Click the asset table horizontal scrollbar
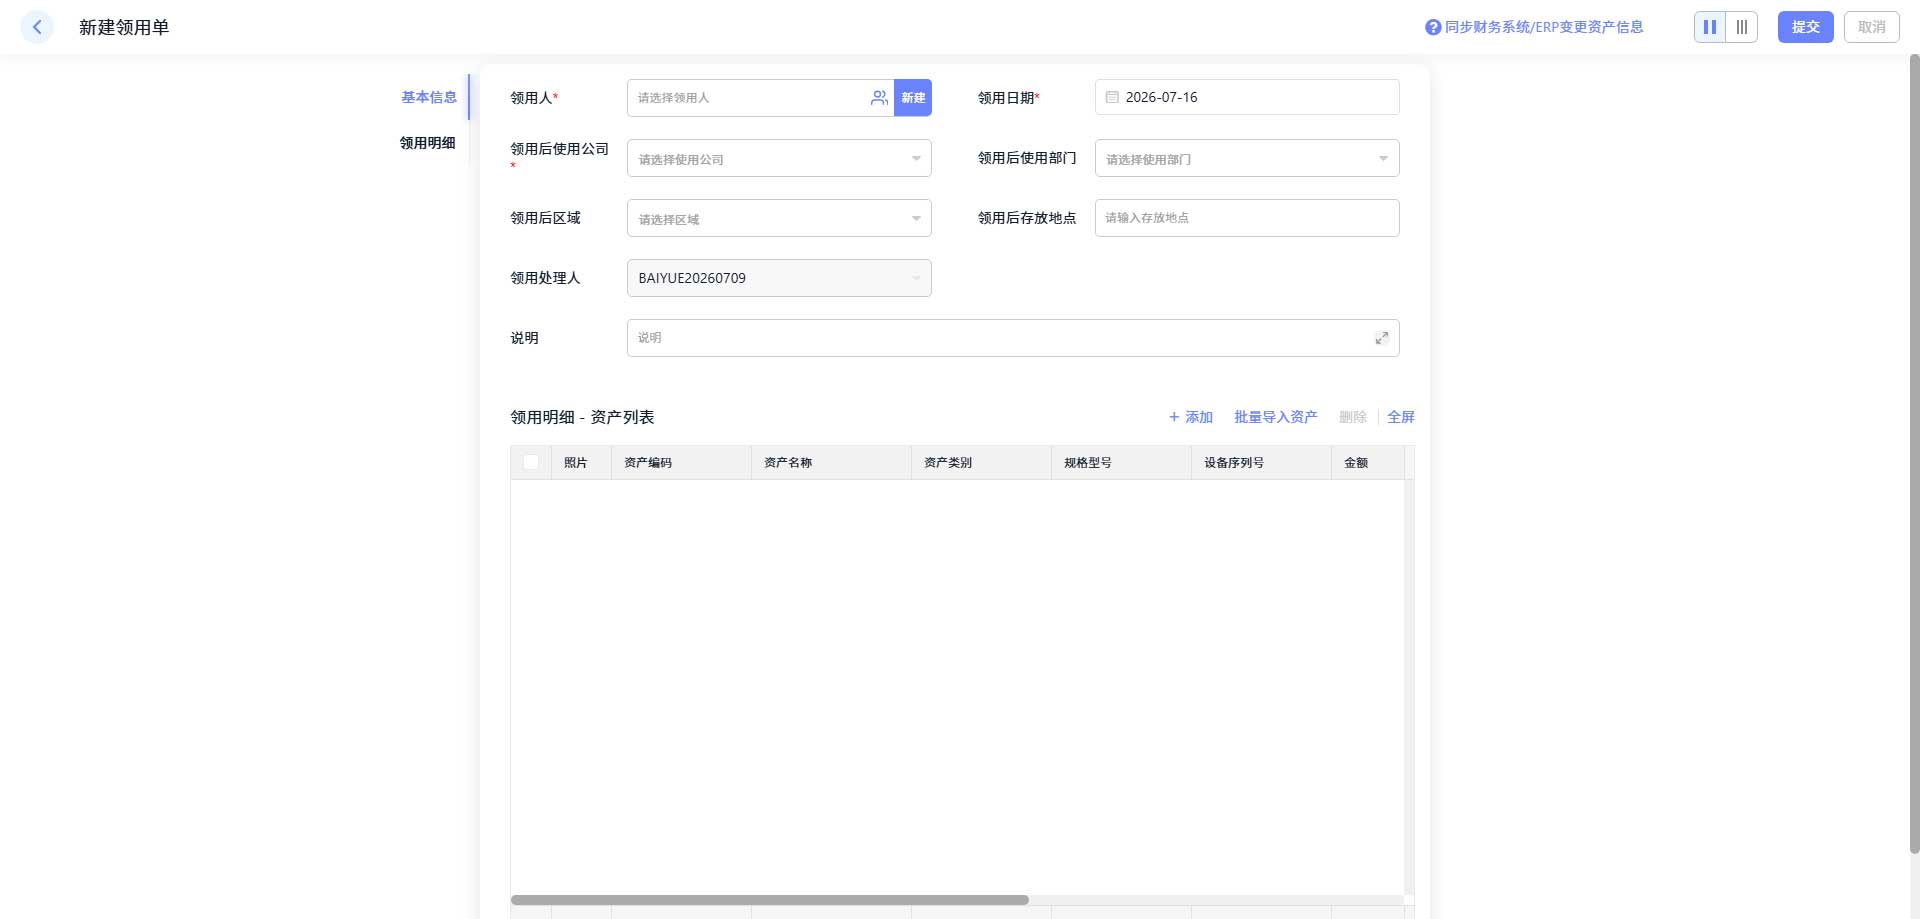 (x=769, y=900)
